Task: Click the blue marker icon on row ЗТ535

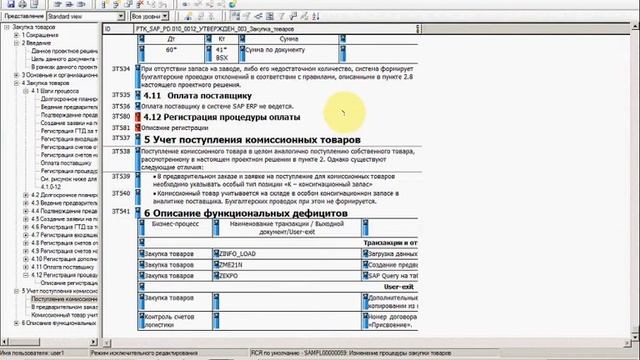Action: 138,96
